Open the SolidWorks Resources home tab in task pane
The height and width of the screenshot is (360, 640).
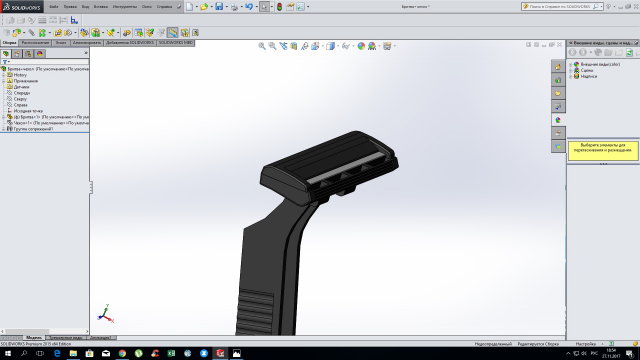(x=558, y=67)
